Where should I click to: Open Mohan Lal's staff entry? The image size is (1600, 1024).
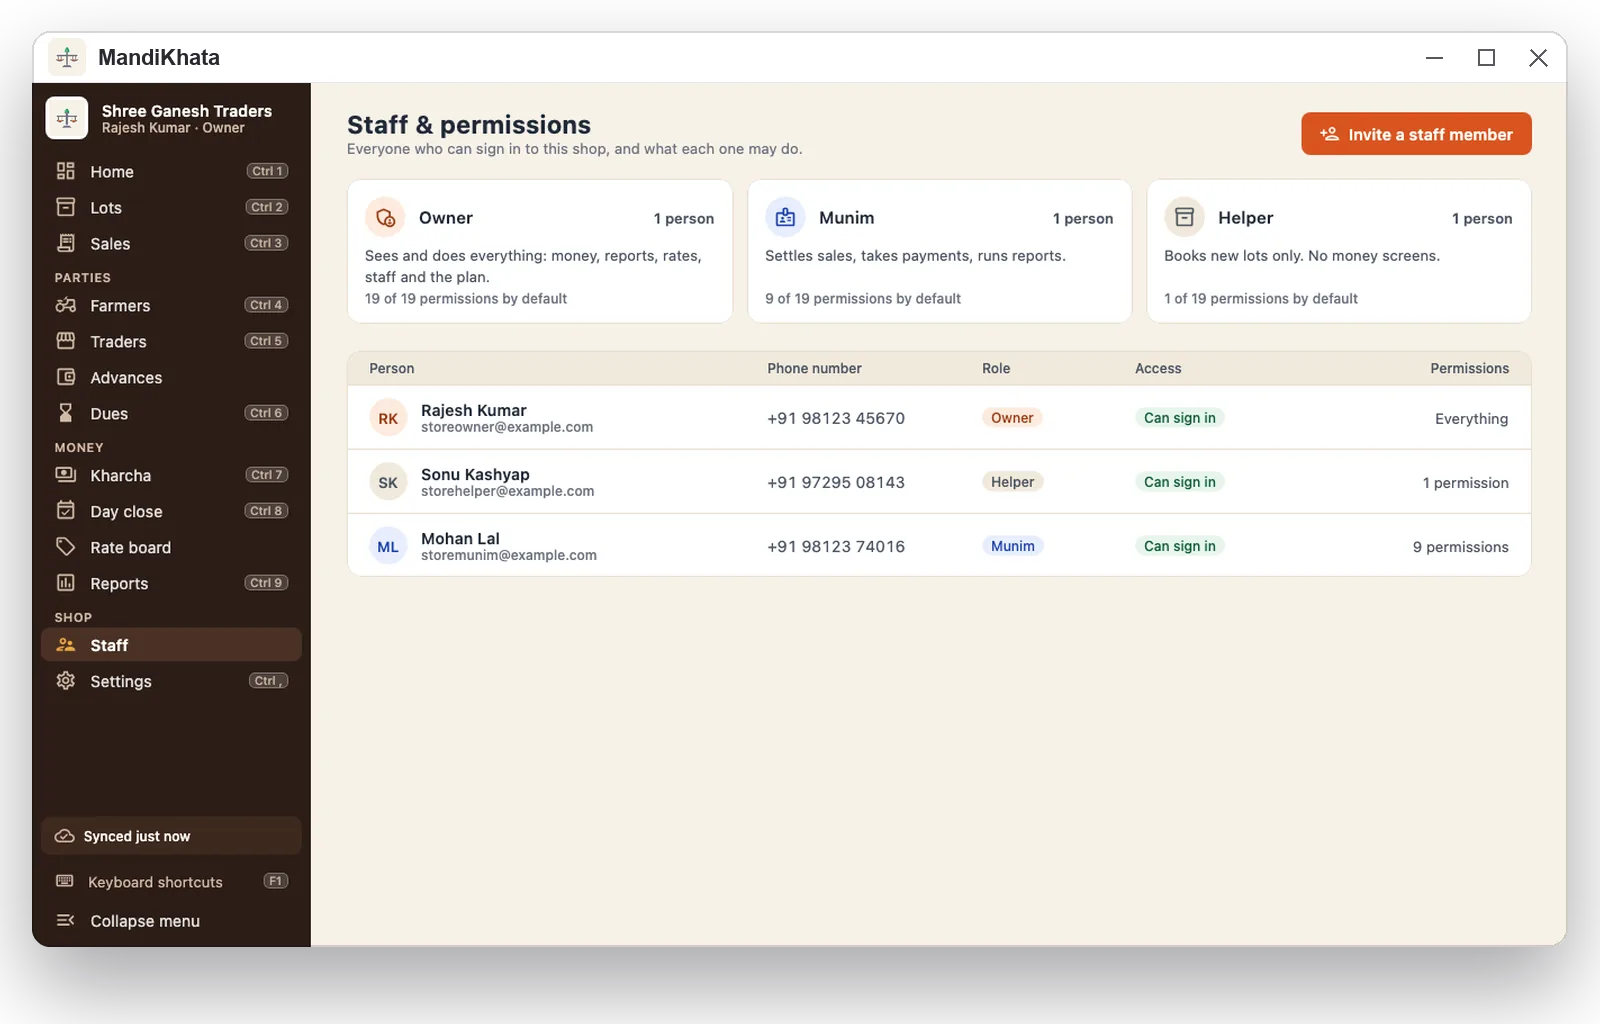coord(939,545)
